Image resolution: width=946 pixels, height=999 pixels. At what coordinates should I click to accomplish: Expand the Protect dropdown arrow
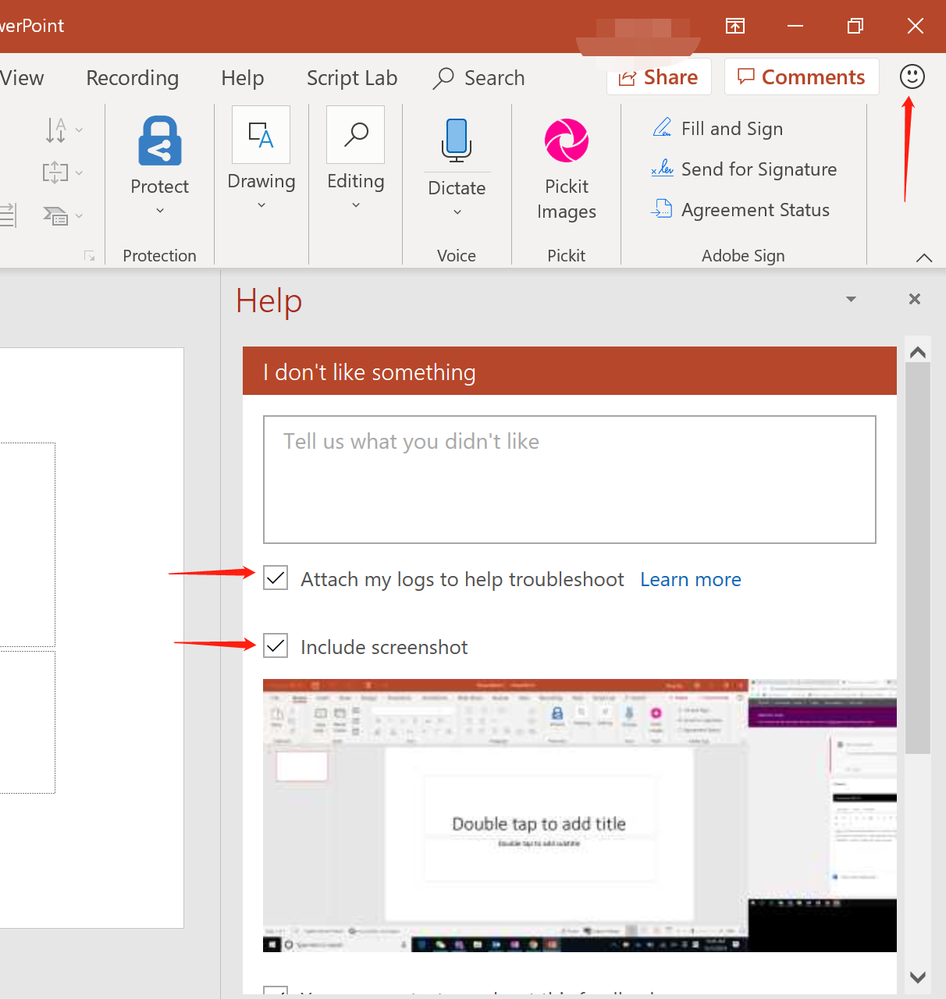coord(160,210)
